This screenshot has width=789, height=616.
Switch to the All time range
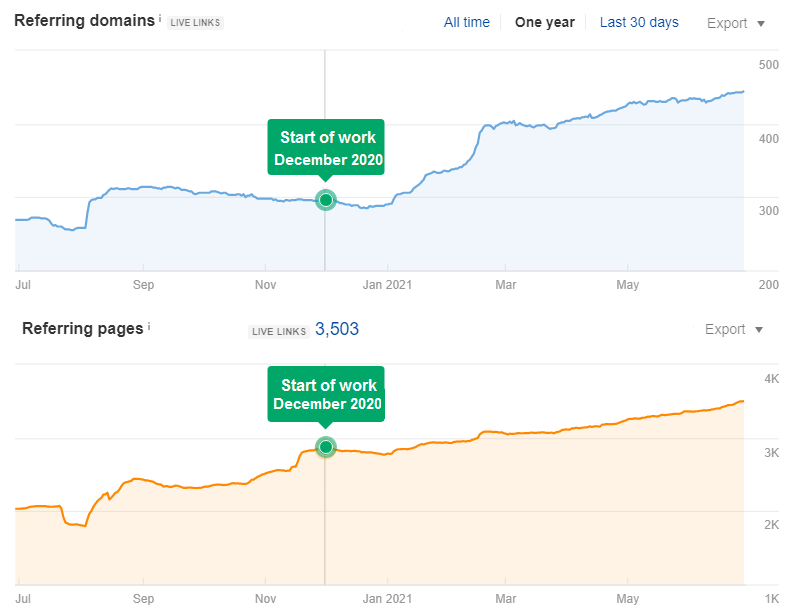tap(467, 22)
